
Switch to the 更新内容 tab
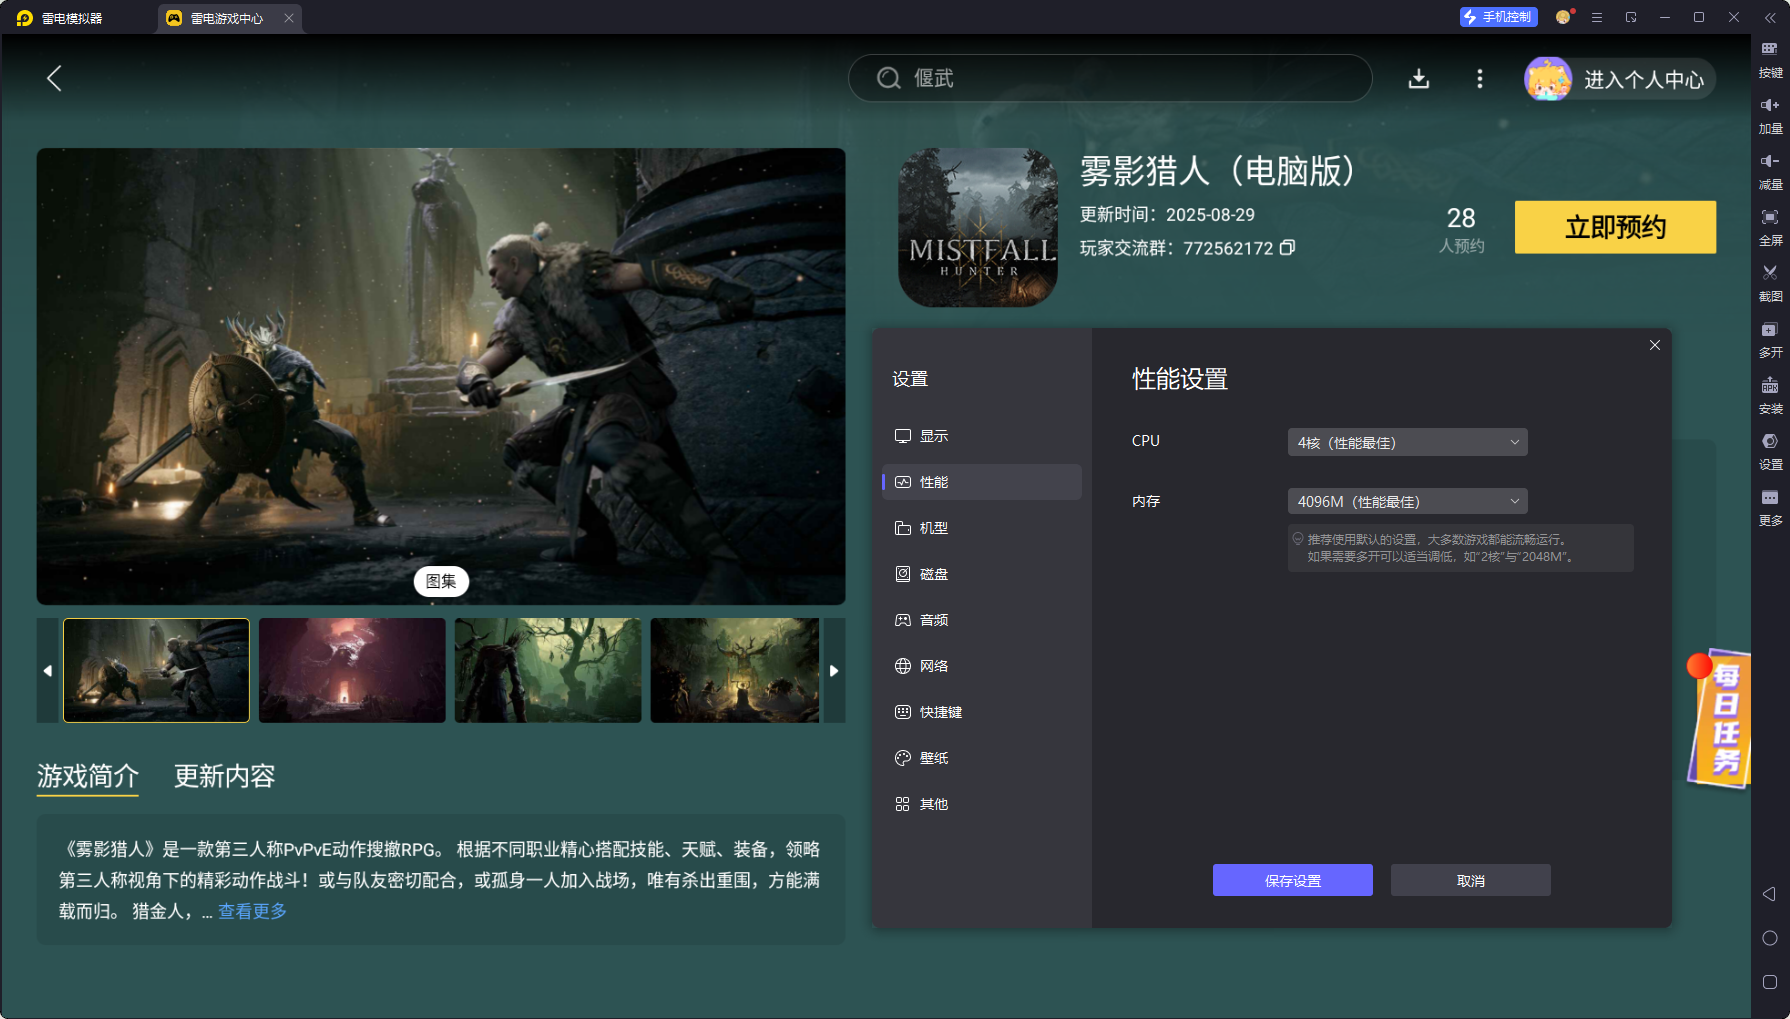tap(225, 776)
